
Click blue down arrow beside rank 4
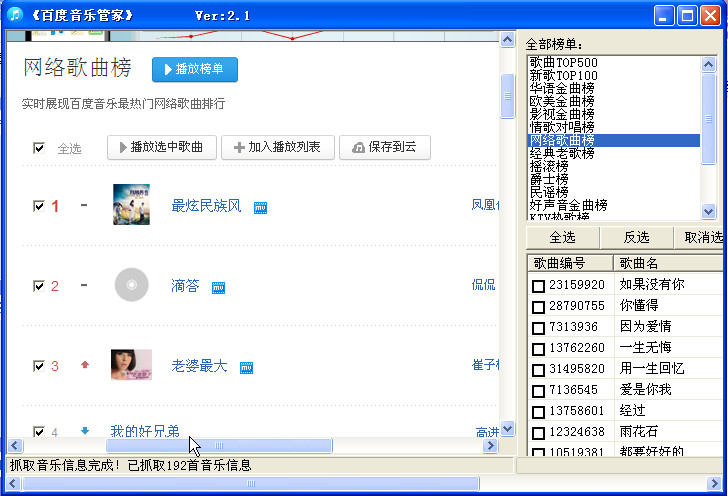pyautogui.click(x=84, y=431)
